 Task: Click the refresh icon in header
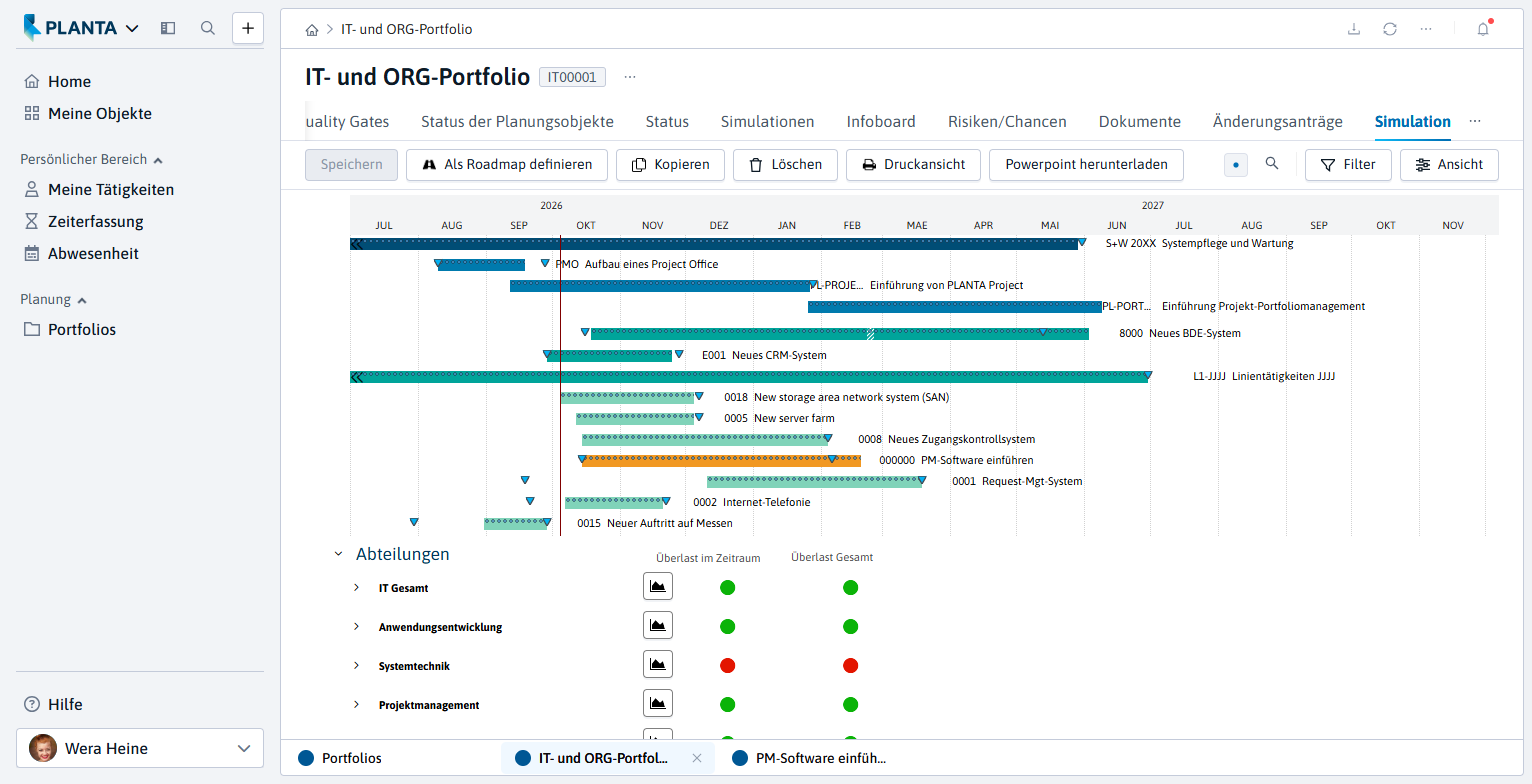click(1390, 29)
